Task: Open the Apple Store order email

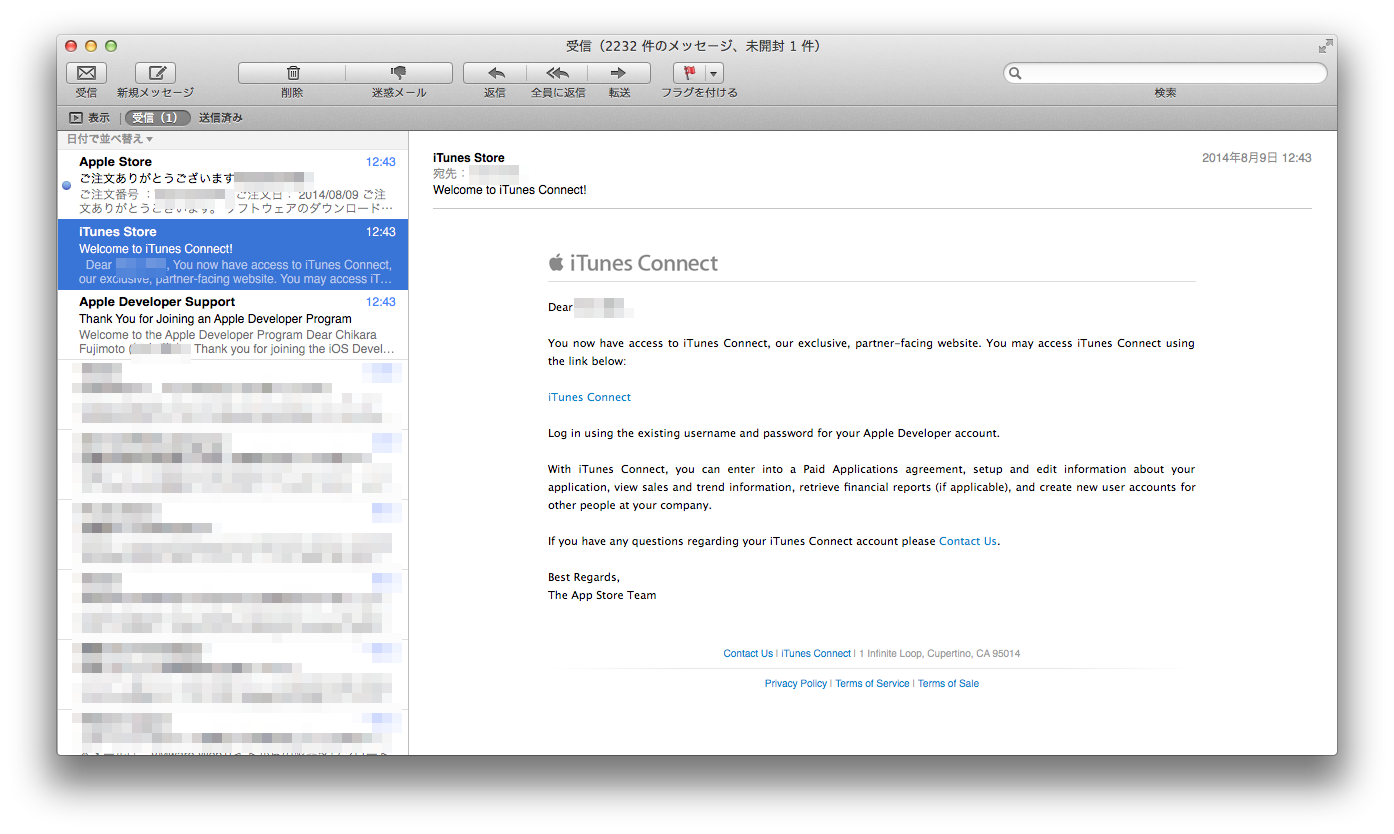Action: 233,185
